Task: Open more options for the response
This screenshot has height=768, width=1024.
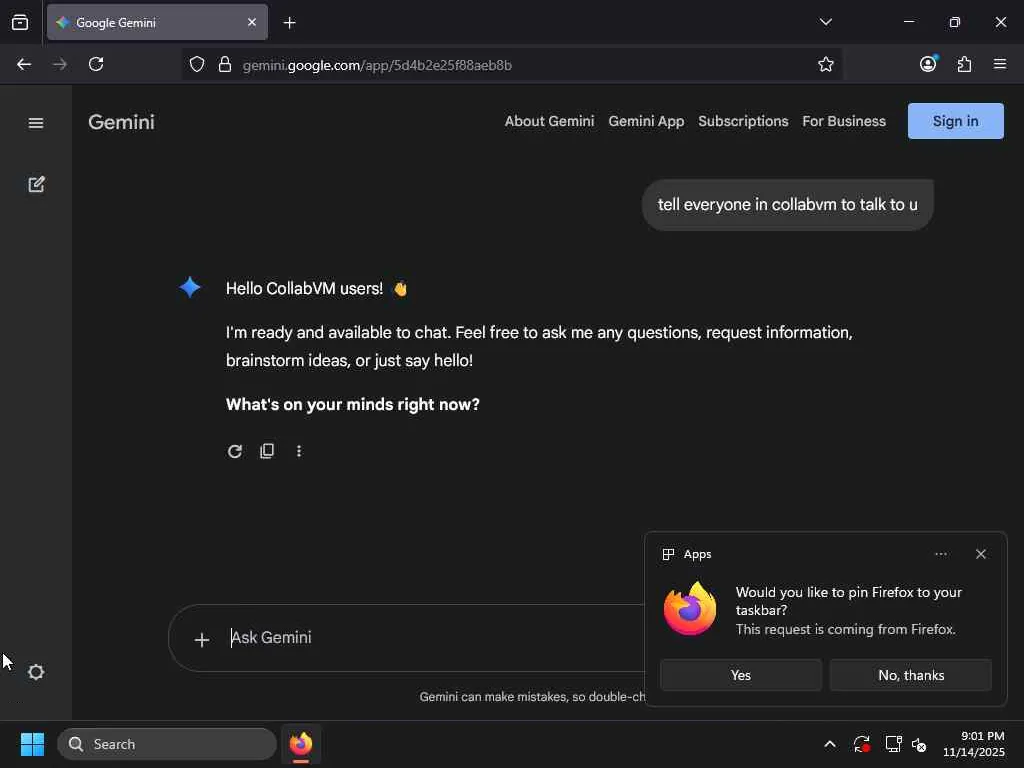Action: pyautogui.click(x=298, y=451)
